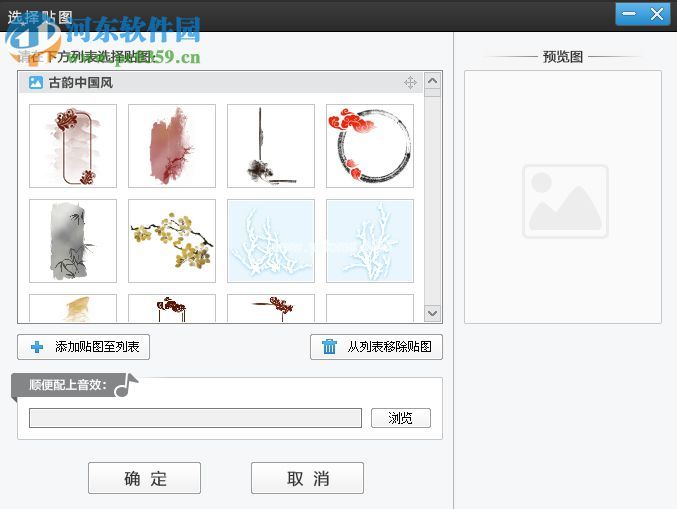Close the 选择贴图 dialog
The height and width of the screenshot is (509, 677).
(x=657, y=14)
